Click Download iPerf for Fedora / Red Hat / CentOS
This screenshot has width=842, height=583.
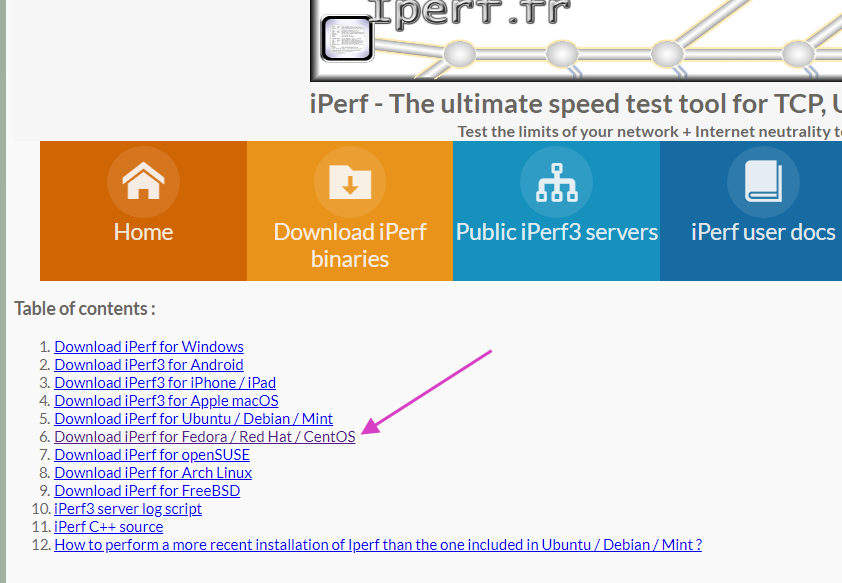[205, 436]
